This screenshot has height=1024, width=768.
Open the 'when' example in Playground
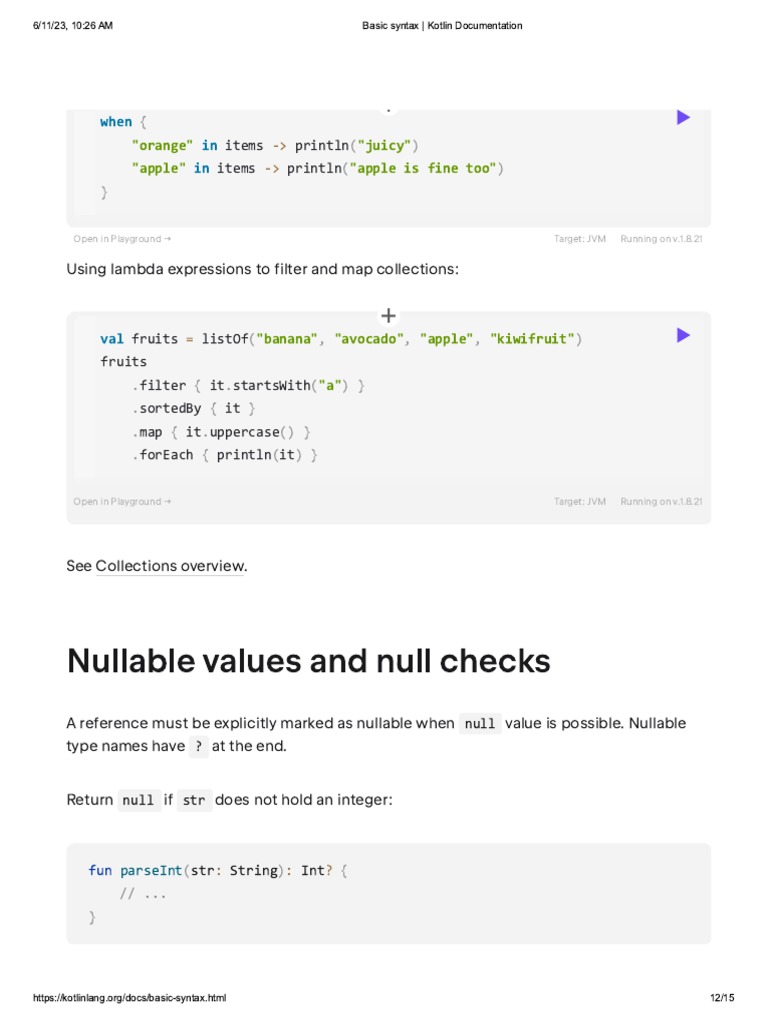122,239
